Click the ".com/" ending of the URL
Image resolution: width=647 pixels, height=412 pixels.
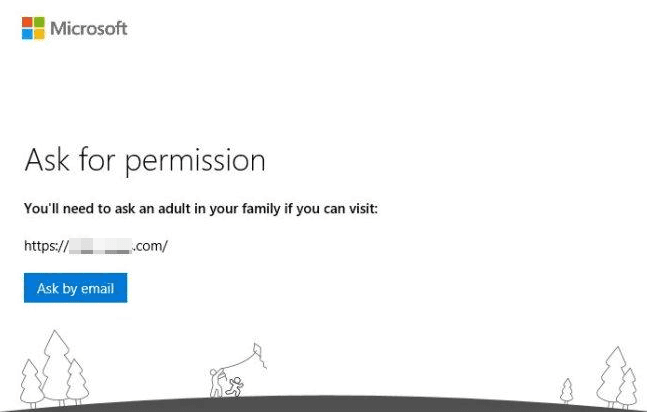(x=150, y=245)
